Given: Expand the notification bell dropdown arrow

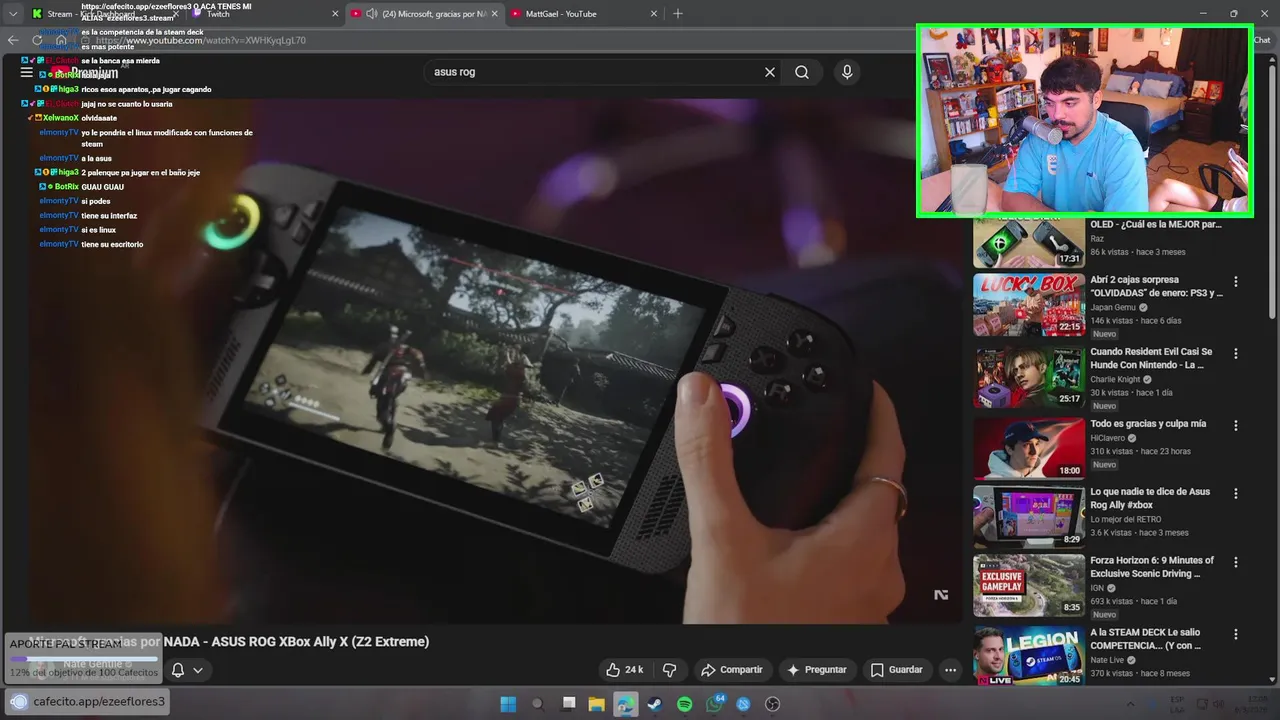Looking at the screenshot, I should coord(198,670).
